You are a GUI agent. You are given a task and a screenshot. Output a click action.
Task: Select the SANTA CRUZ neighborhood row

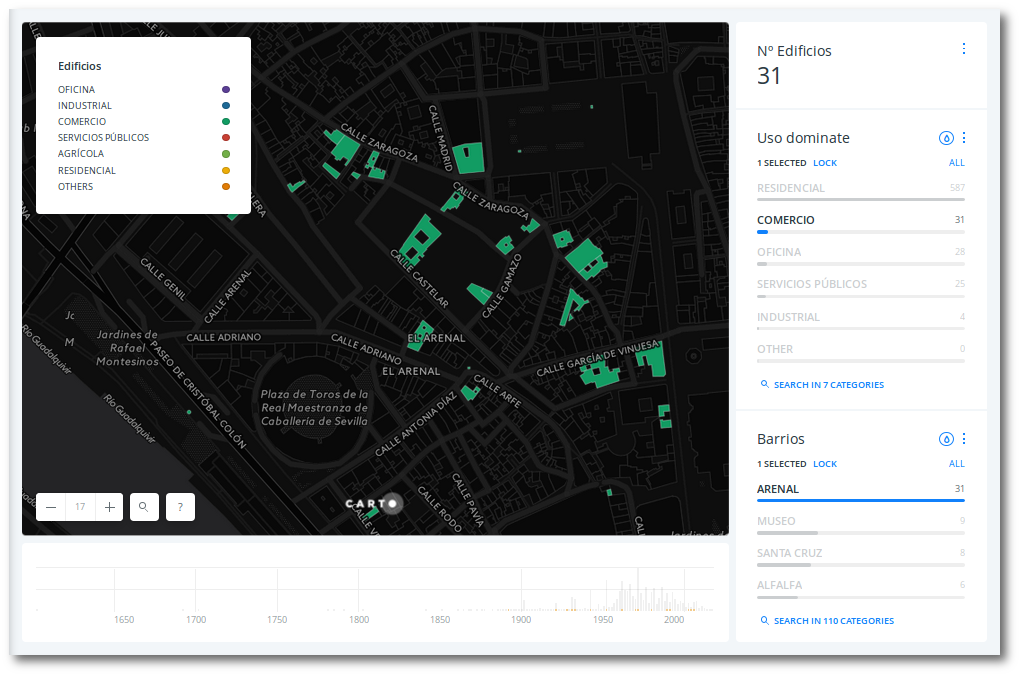pos(790,553)
